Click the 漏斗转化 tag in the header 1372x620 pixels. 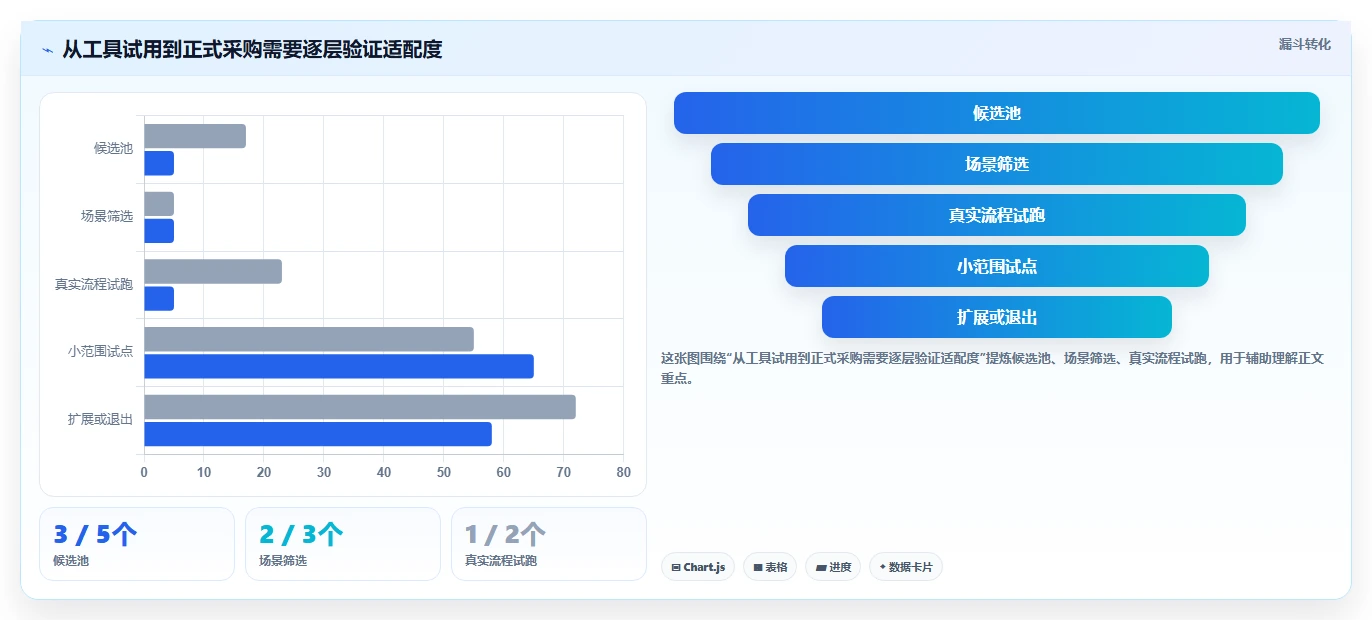(x=1304, y=44)
